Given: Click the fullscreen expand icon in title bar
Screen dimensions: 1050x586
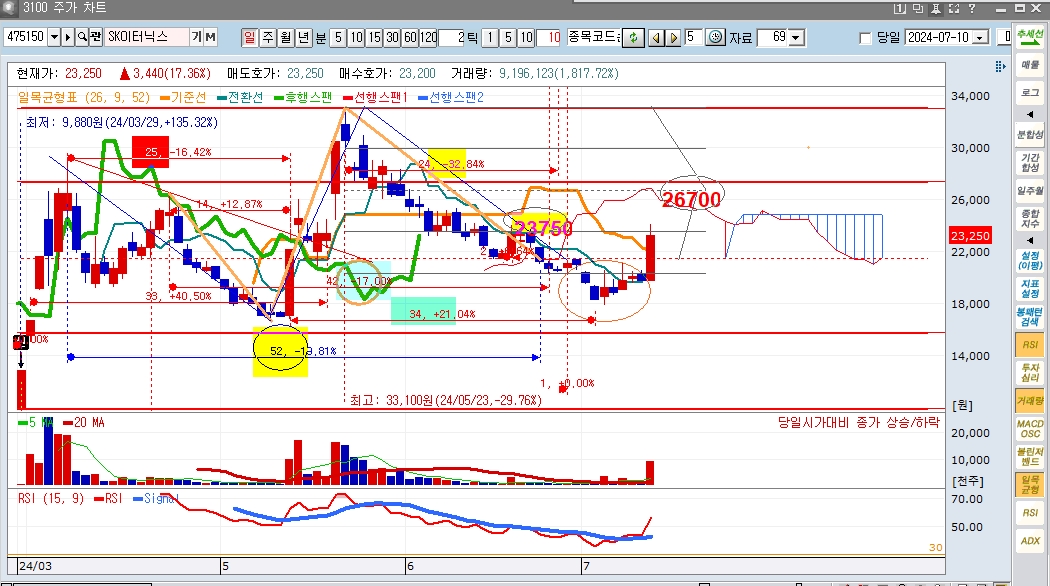Looking at the screenshot, I should click(x=954, y=9).
